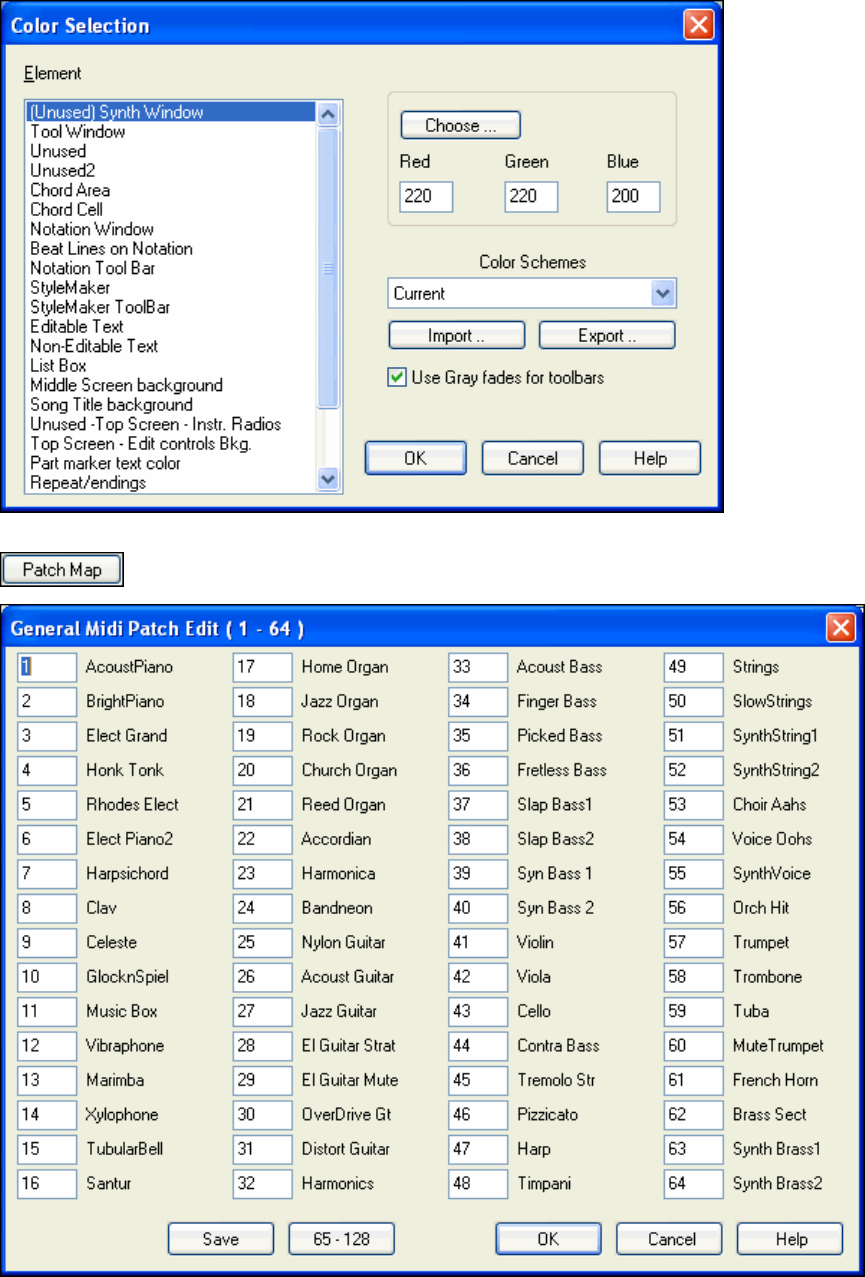This screenshot has width=865, height=1277.
Task: Click the Celeste patch number field
Action: click(47, 942)
